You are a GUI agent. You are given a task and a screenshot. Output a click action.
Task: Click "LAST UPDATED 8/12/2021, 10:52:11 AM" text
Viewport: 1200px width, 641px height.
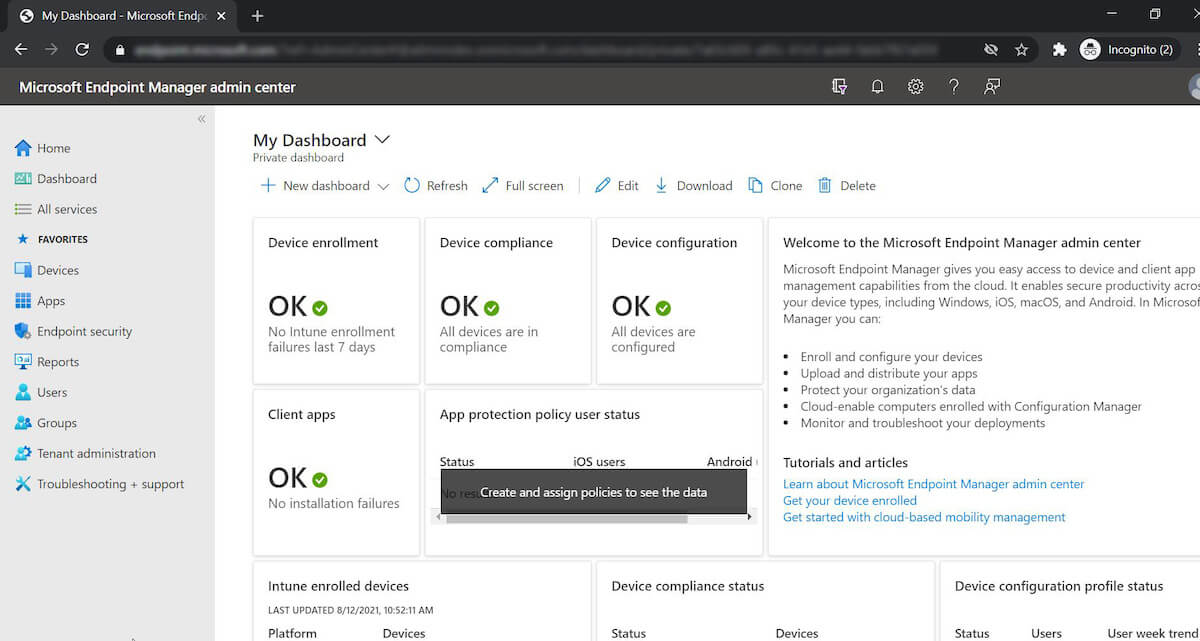tap(351, 610)
